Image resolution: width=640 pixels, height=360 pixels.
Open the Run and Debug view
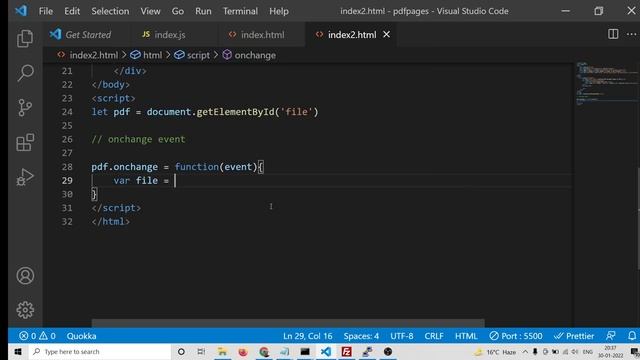(x=25, y=177)
